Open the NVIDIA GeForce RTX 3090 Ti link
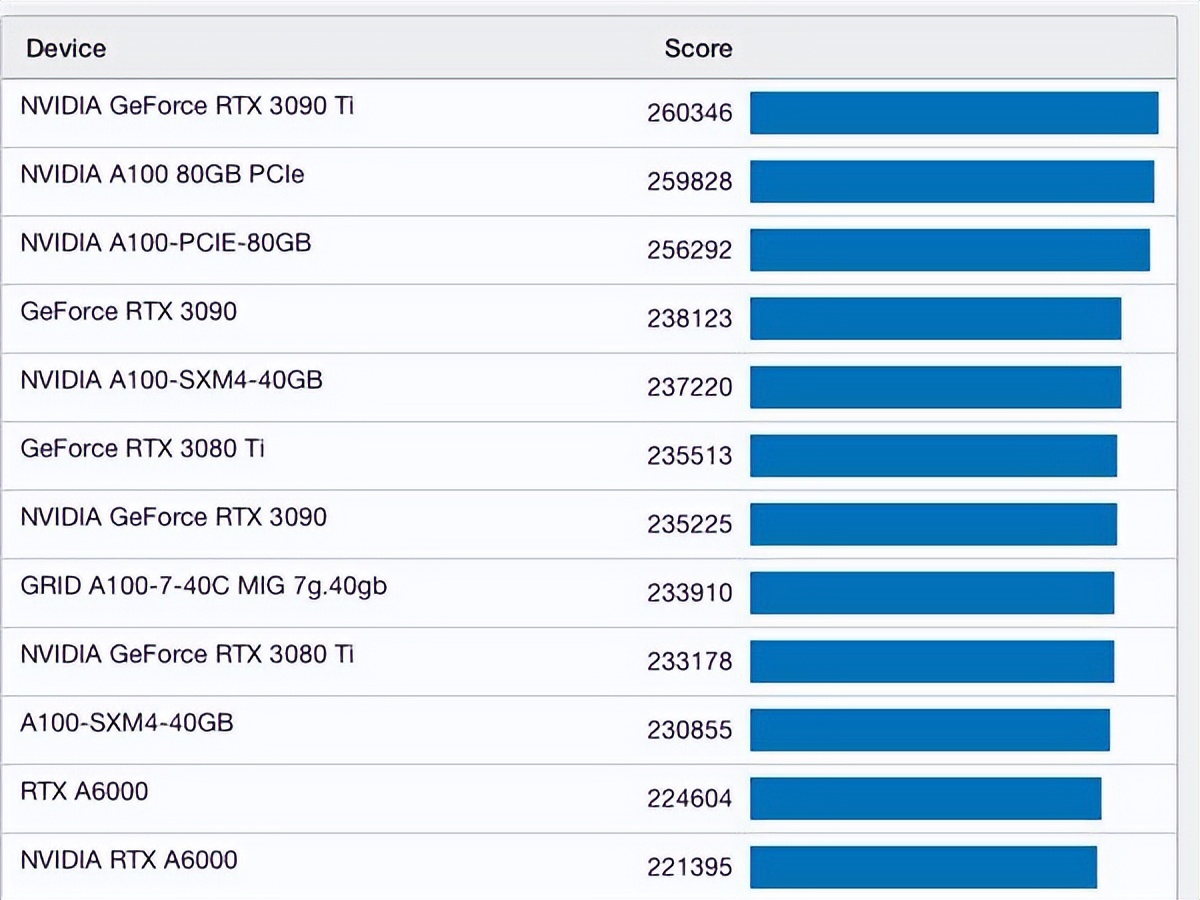 coord(187,105)
